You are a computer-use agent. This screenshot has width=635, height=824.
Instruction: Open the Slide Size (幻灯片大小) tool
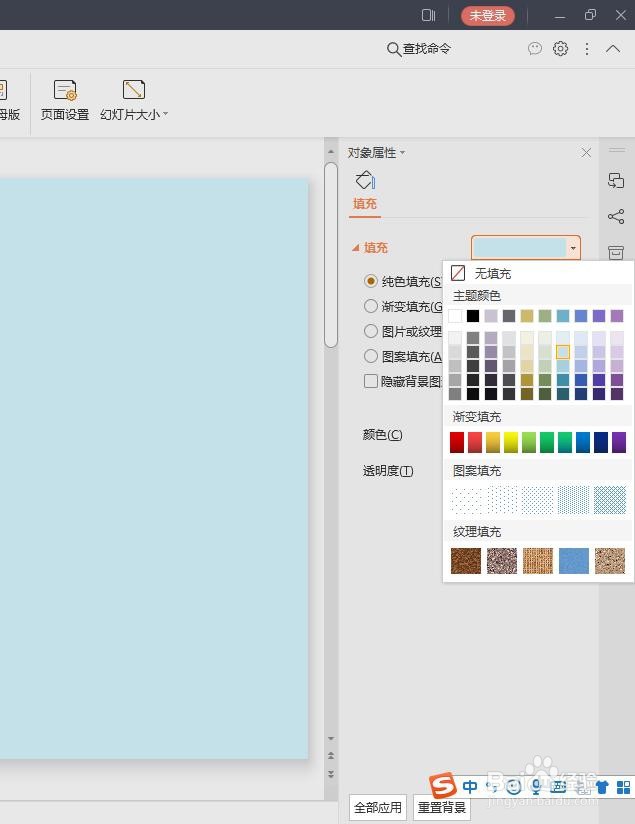click(x=134, y=100)
